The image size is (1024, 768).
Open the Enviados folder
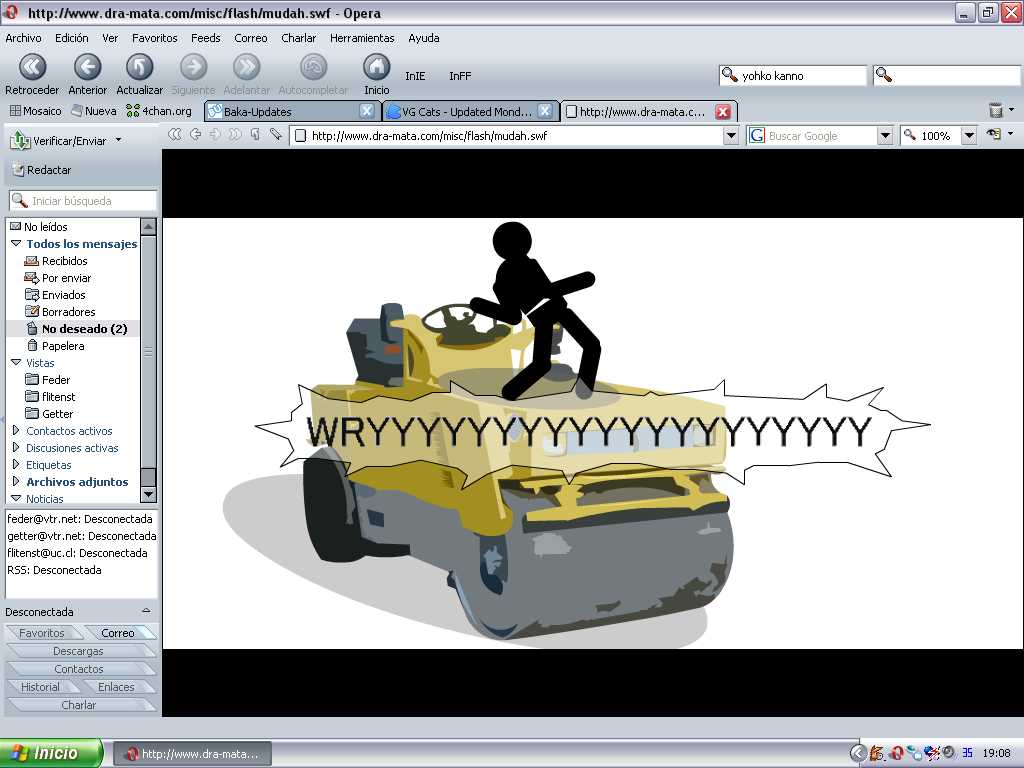[55, 295]
